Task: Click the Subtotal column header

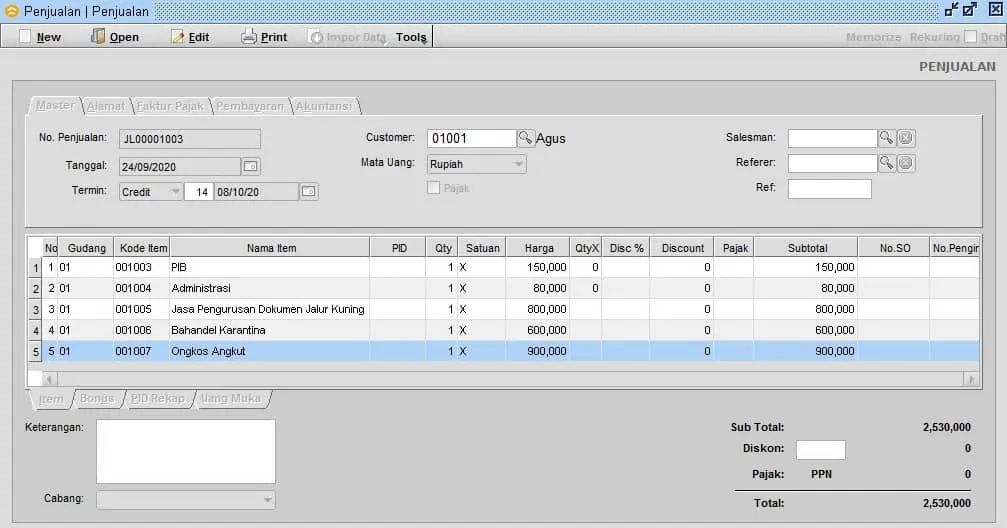Action: tap(806, 248)
